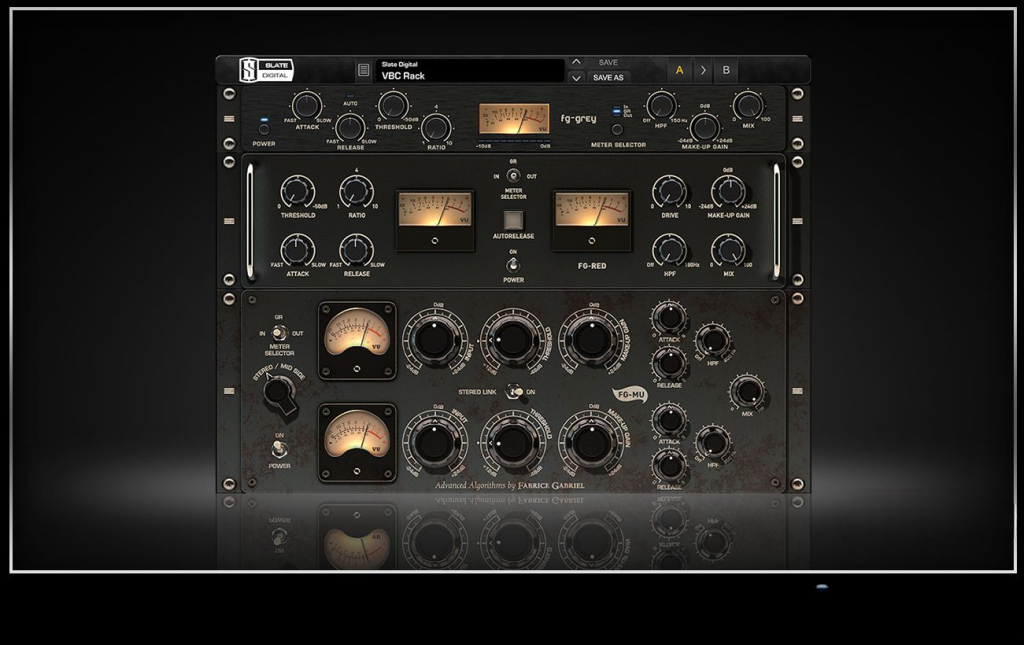
Task: Open the preset browser list icon
Action: 364,71
